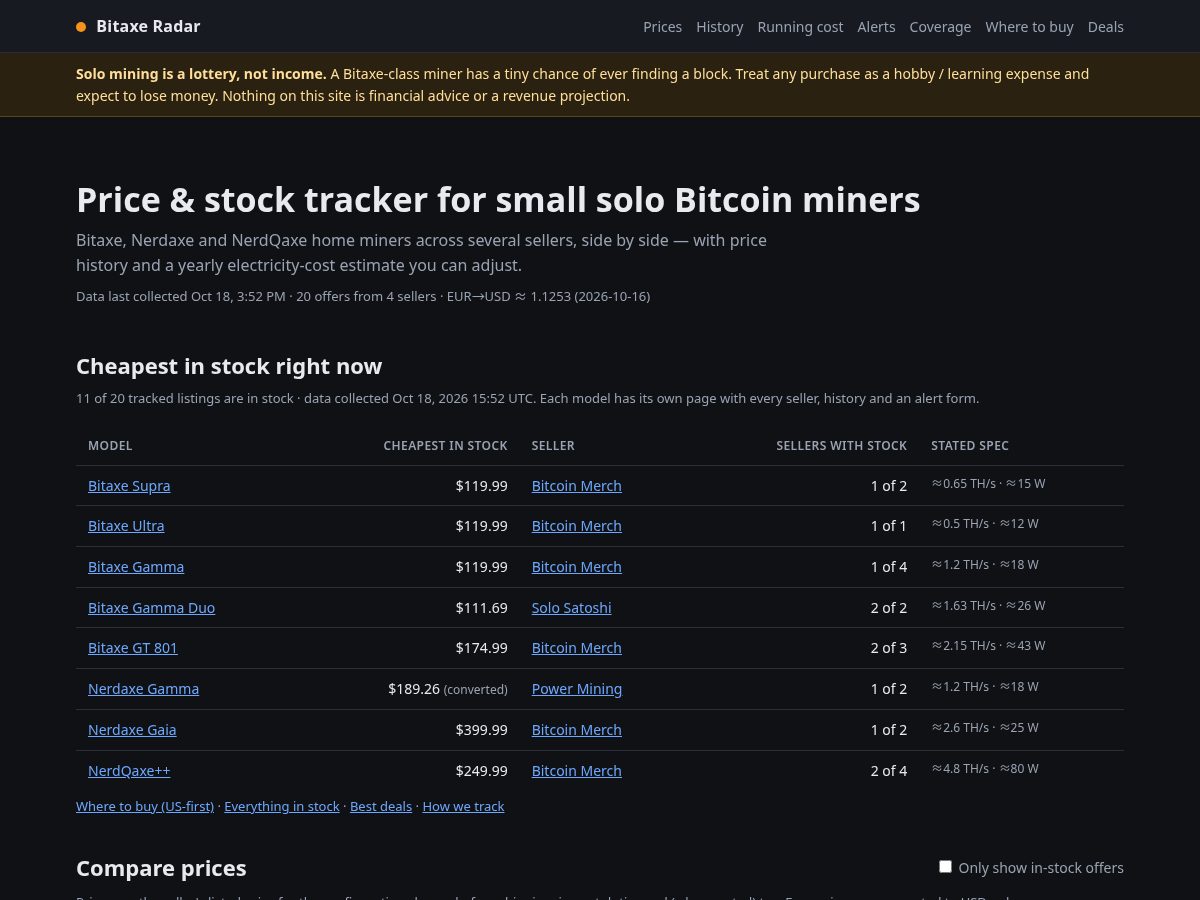Open the Bitaxe Radar home link
The image size is (1200, 900).
(138, 27)
